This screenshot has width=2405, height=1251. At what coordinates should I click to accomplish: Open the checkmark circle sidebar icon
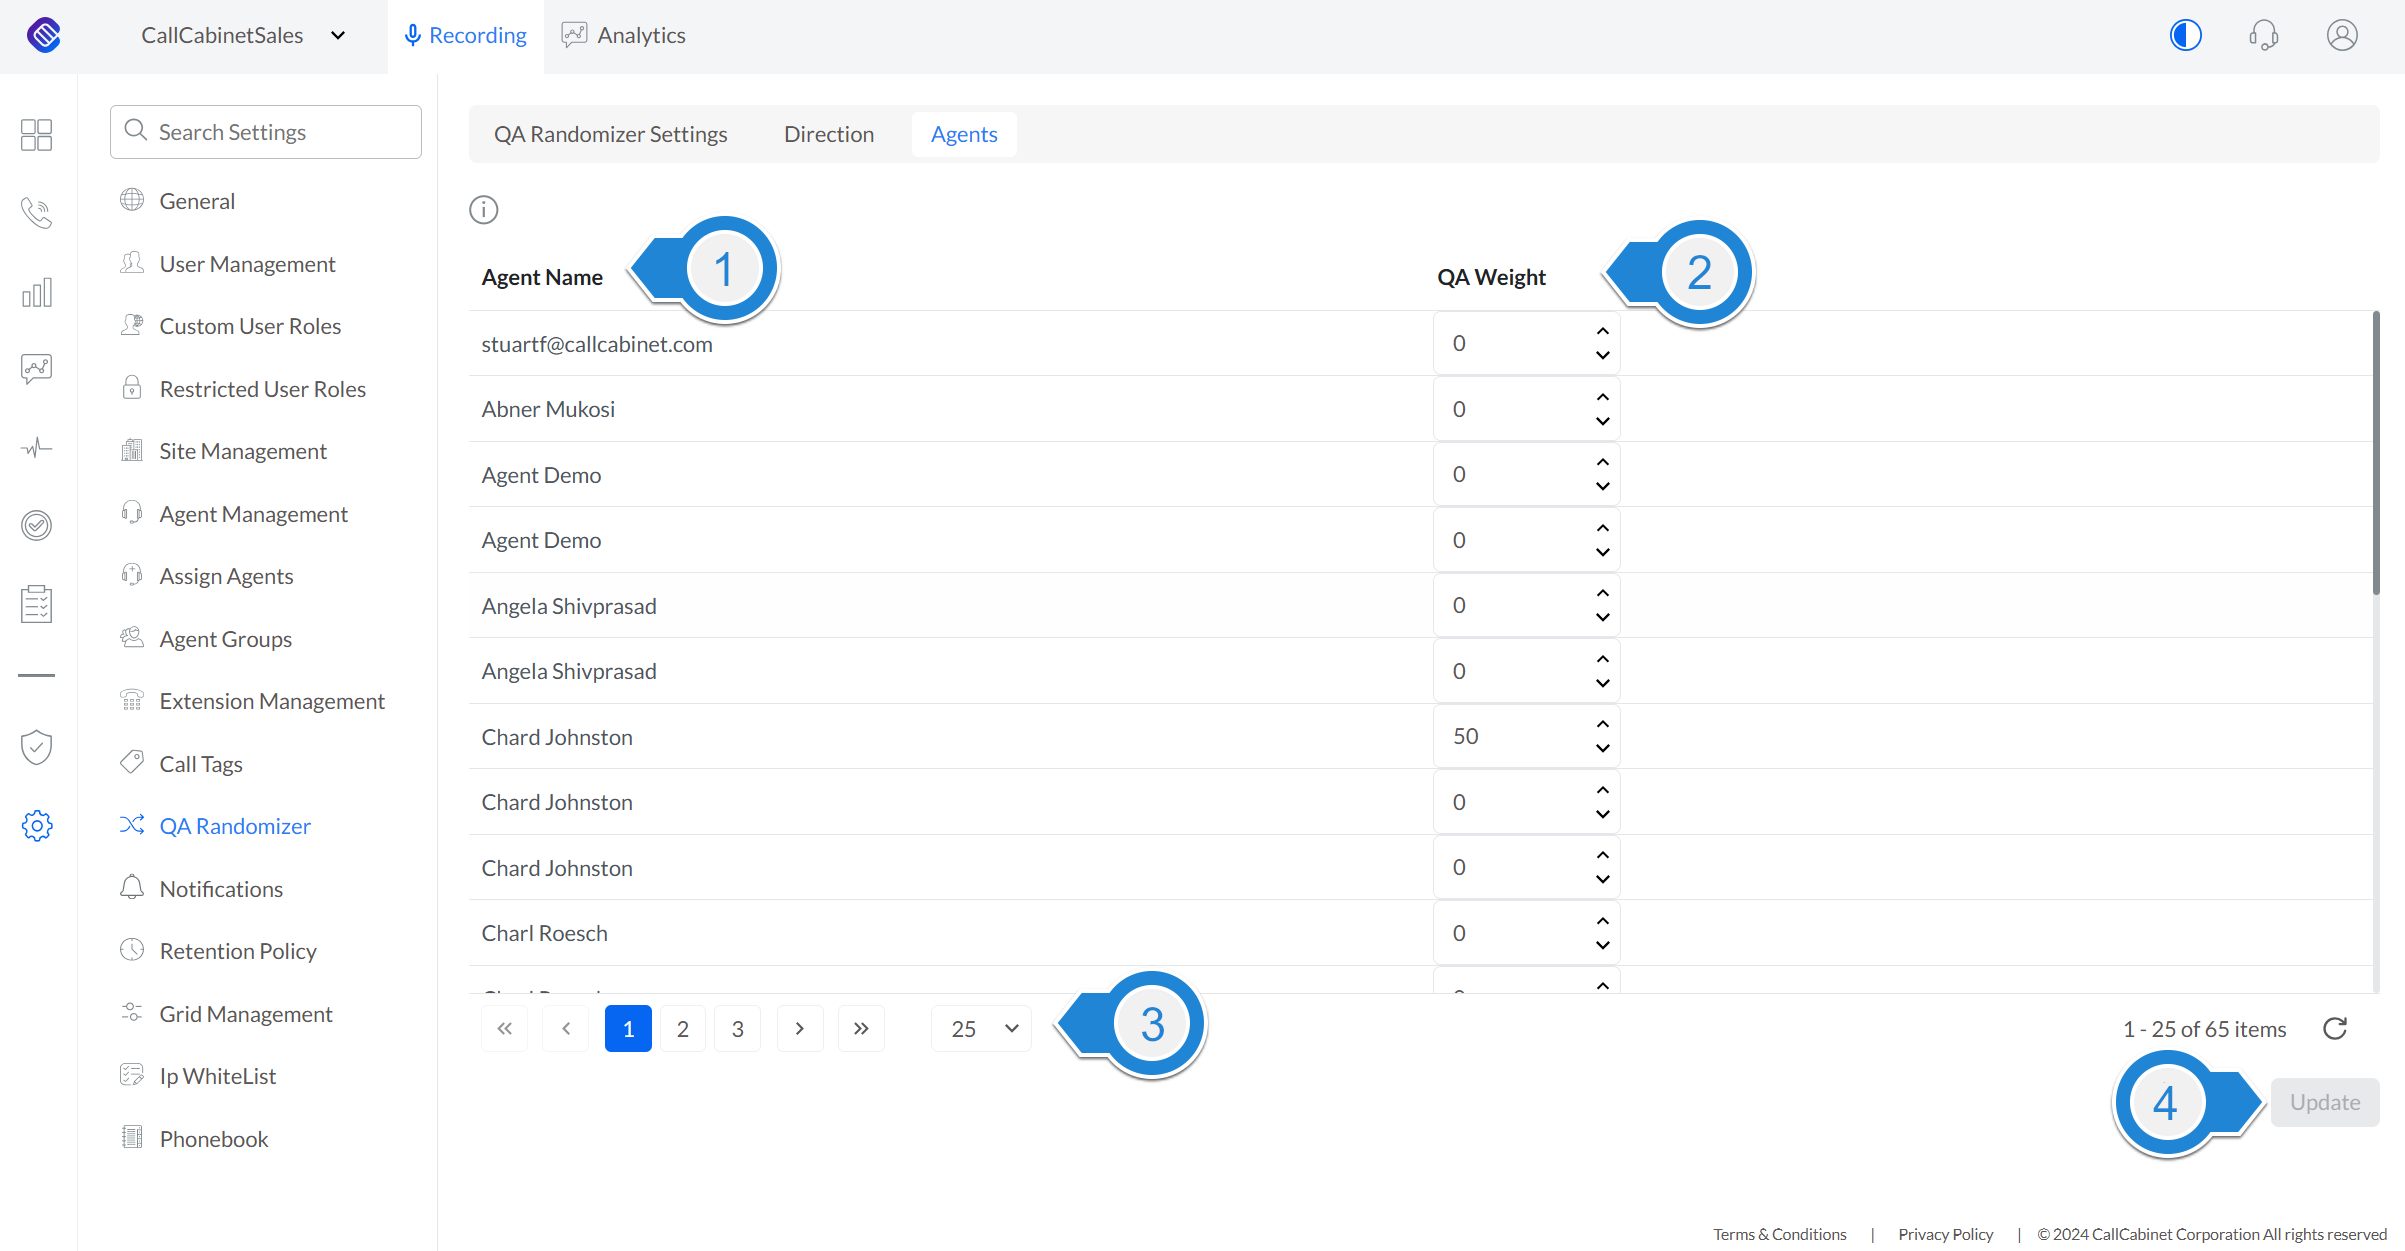pos(37,525)
